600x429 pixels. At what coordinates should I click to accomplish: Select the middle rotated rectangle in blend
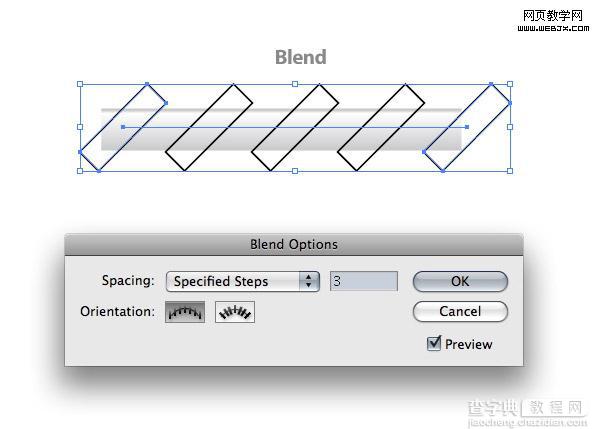(x=295, y=127)
